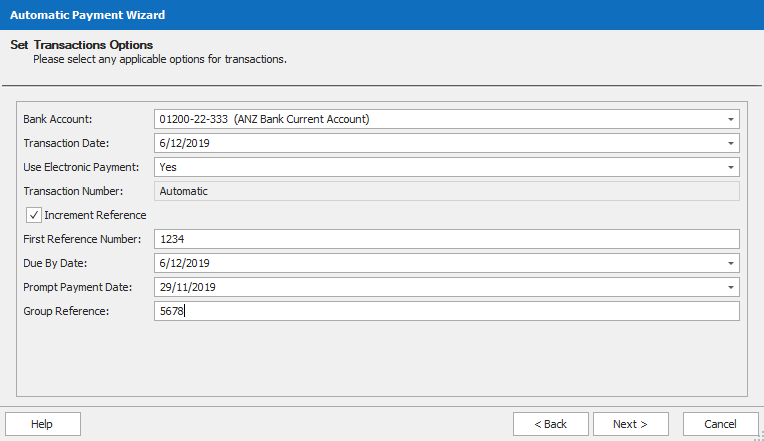This screenshot has width=764, height=441.
Task: Open the Bank Account dropdown arrow
Action: coord(730,120)
